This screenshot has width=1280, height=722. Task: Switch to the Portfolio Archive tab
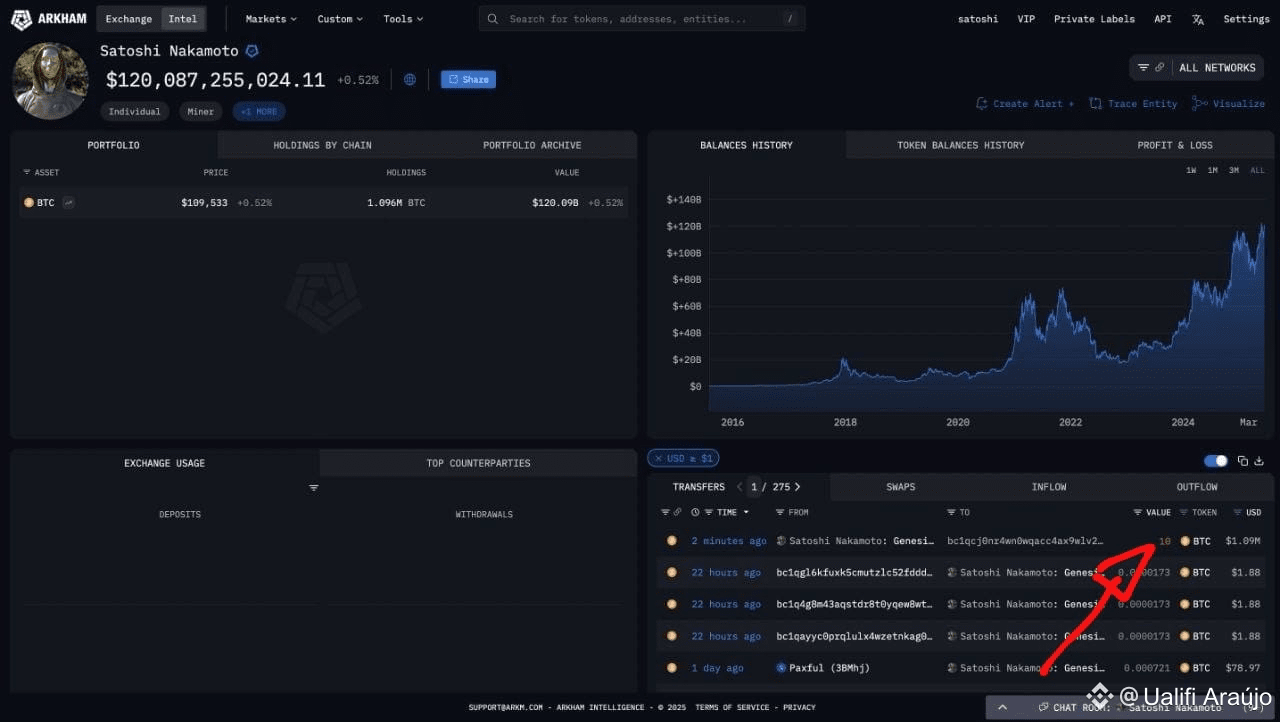click(532, 145)
